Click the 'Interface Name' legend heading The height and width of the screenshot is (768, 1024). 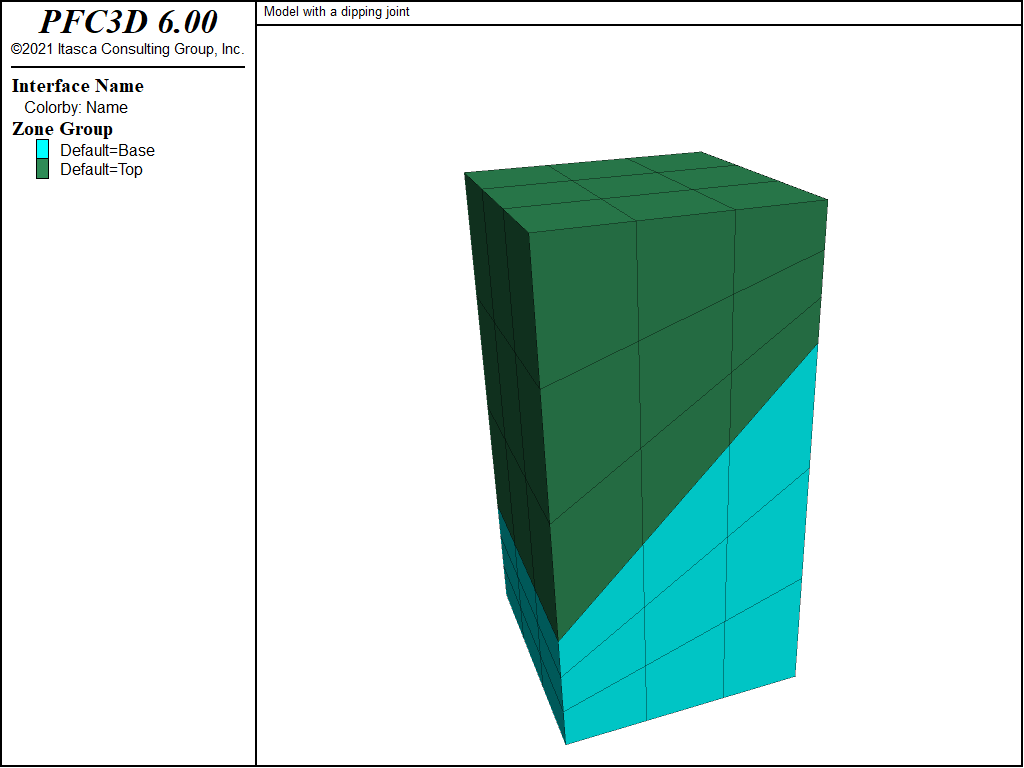78,86
